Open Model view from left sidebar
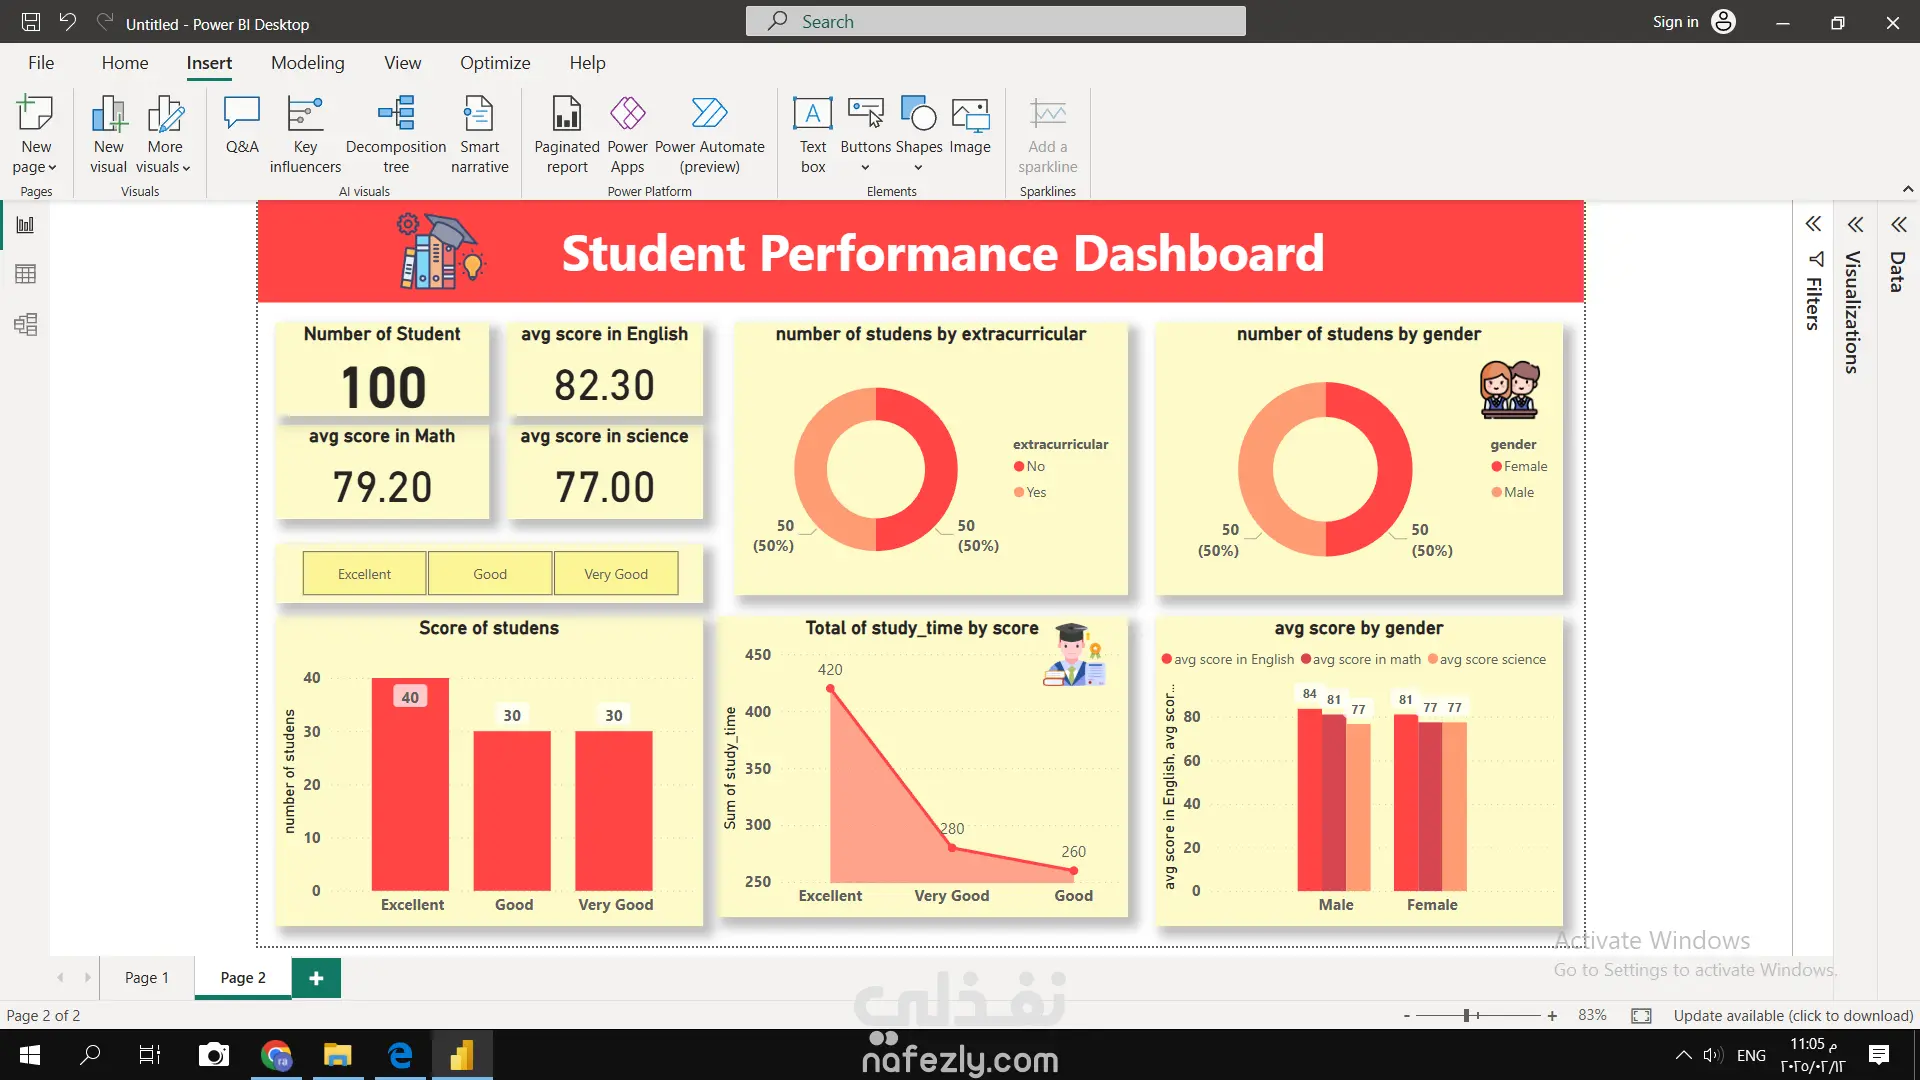Image resolution: width=1920 pixels, height=1080 pixels. pyautogui.click(x=26, y=324)
